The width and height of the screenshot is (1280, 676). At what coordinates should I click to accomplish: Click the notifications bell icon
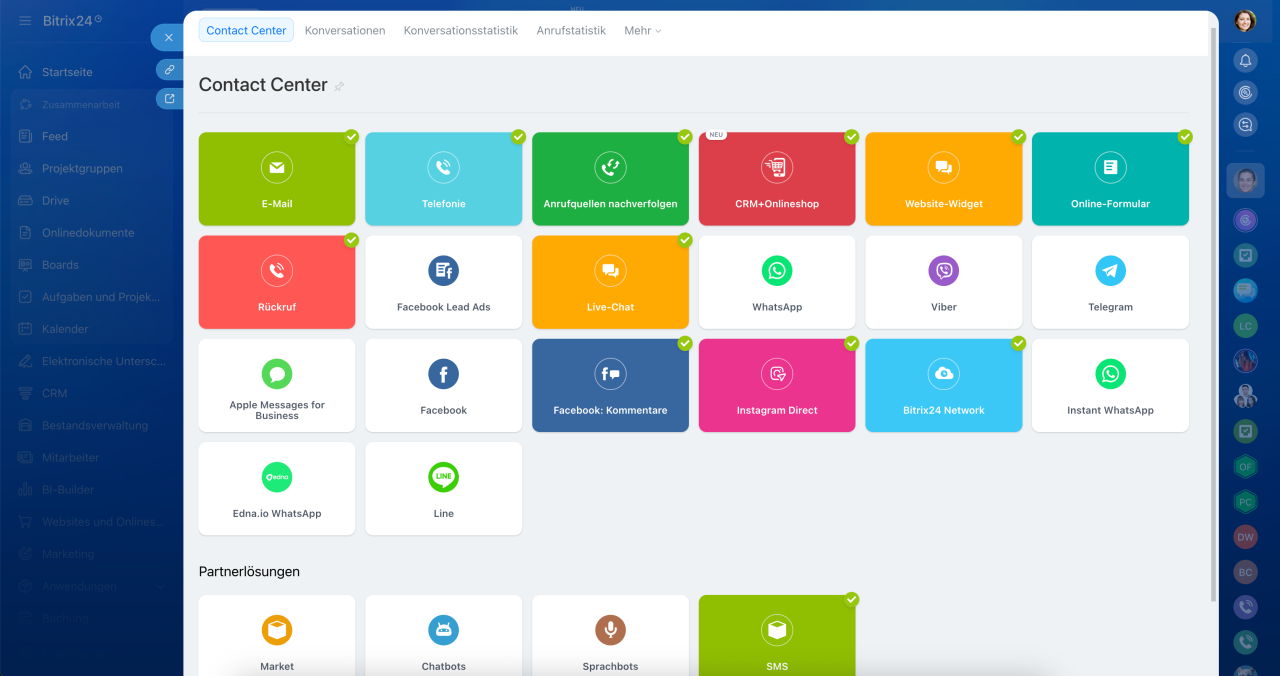pos(1245,60)
